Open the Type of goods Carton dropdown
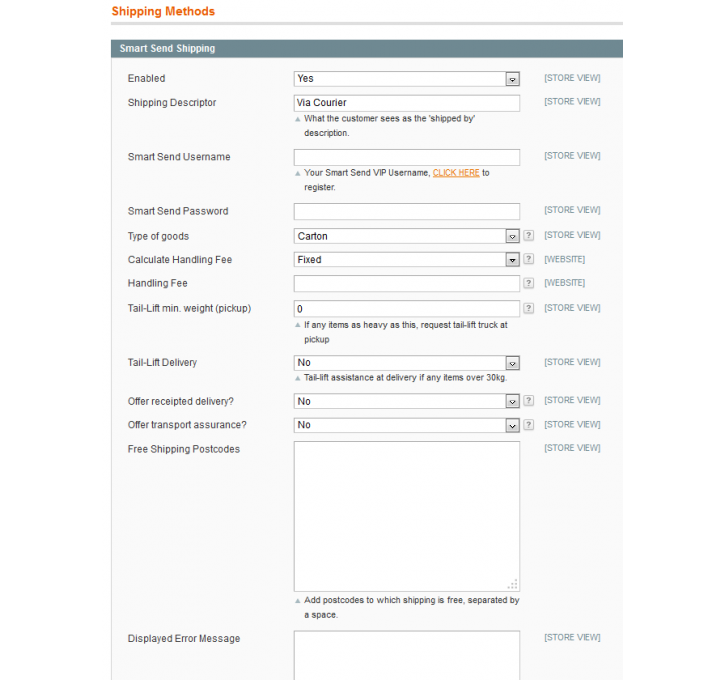 [x=406, y=236]
